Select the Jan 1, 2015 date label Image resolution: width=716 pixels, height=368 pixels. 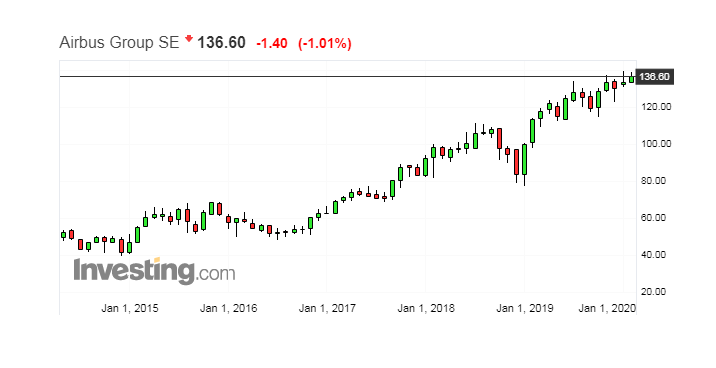click(x=130, y=308)
